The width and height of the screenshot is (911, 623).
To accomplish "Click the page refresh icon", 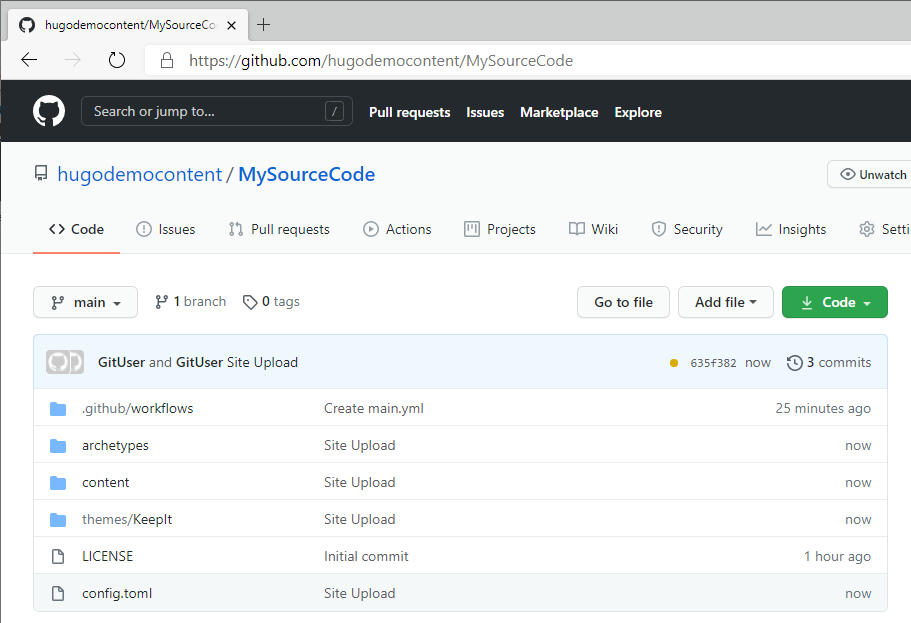I will coord(116,59).
